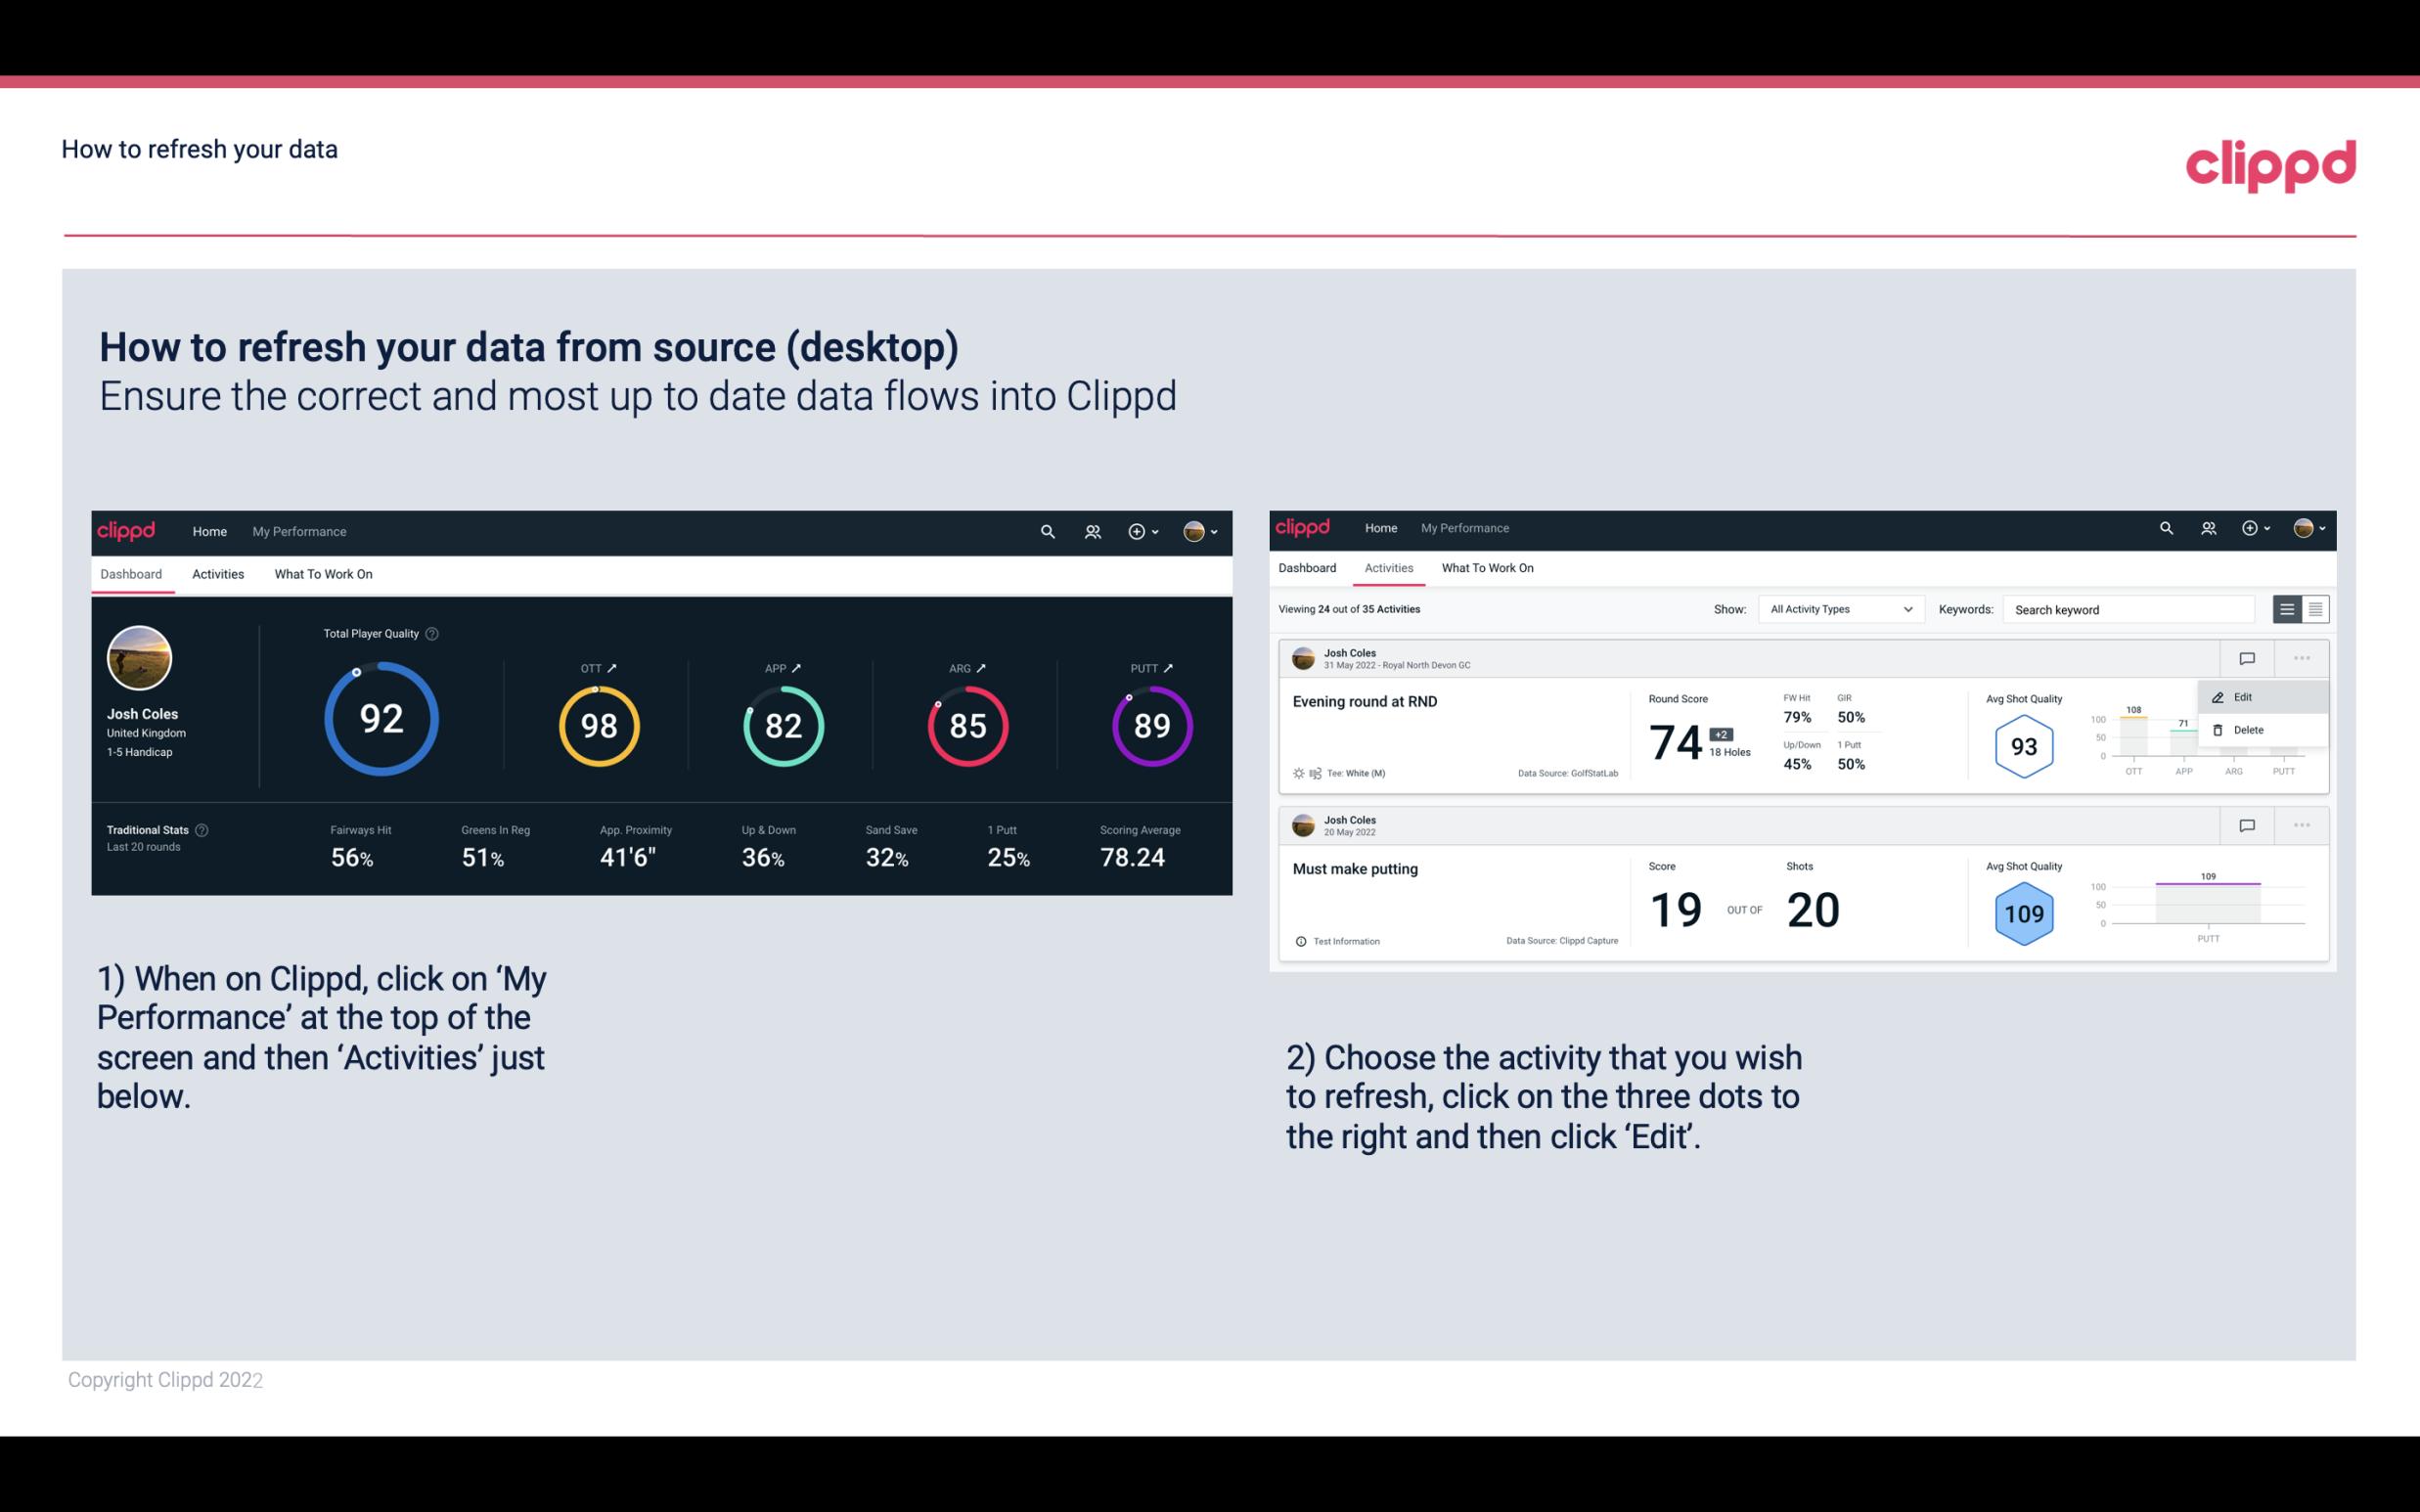2420x1512 pixels.
Task: Click the three dots menu on Evening round
Action: pyautogui.click(x=2304, y=658)
